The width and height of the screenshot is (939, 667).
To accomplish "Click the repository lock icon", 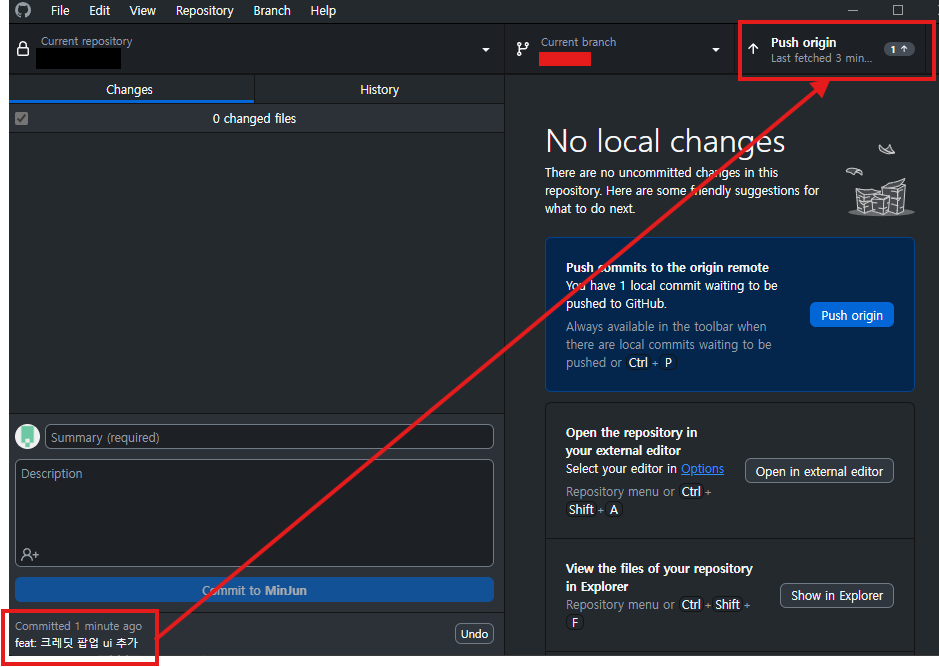I will coord(23,49).
